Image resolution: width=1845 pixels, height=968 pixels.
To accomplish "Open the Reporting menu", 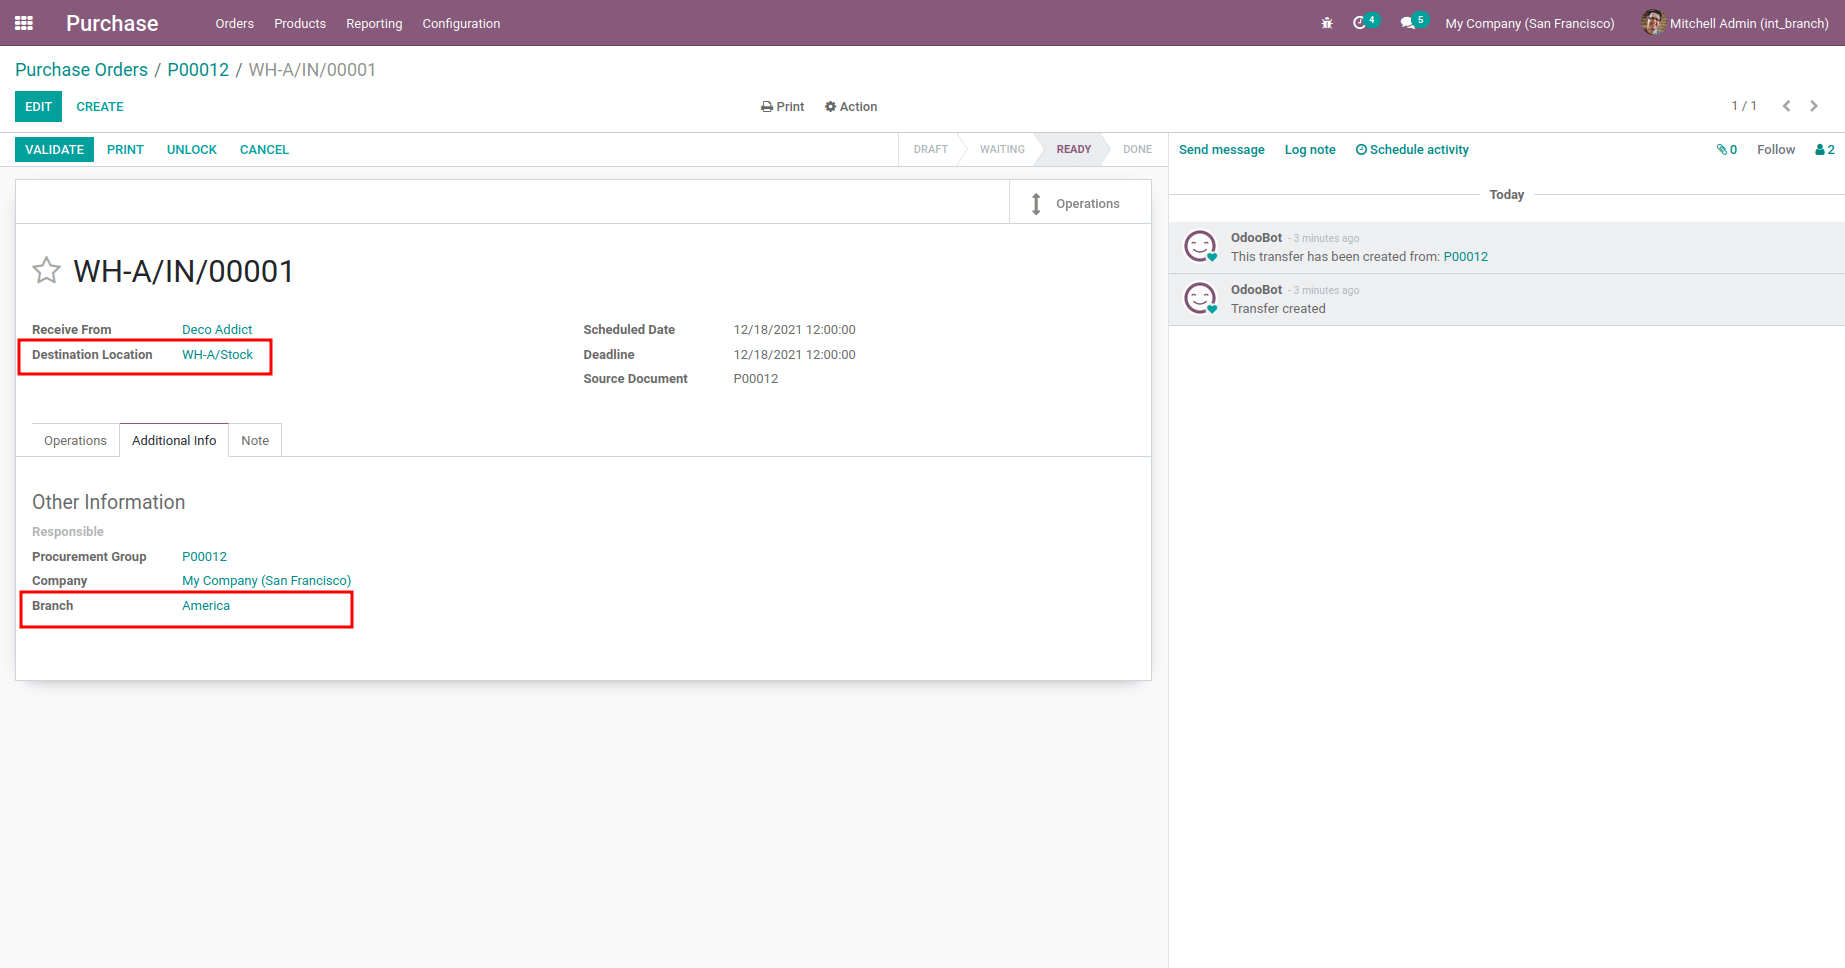I will tap(374, 24).
